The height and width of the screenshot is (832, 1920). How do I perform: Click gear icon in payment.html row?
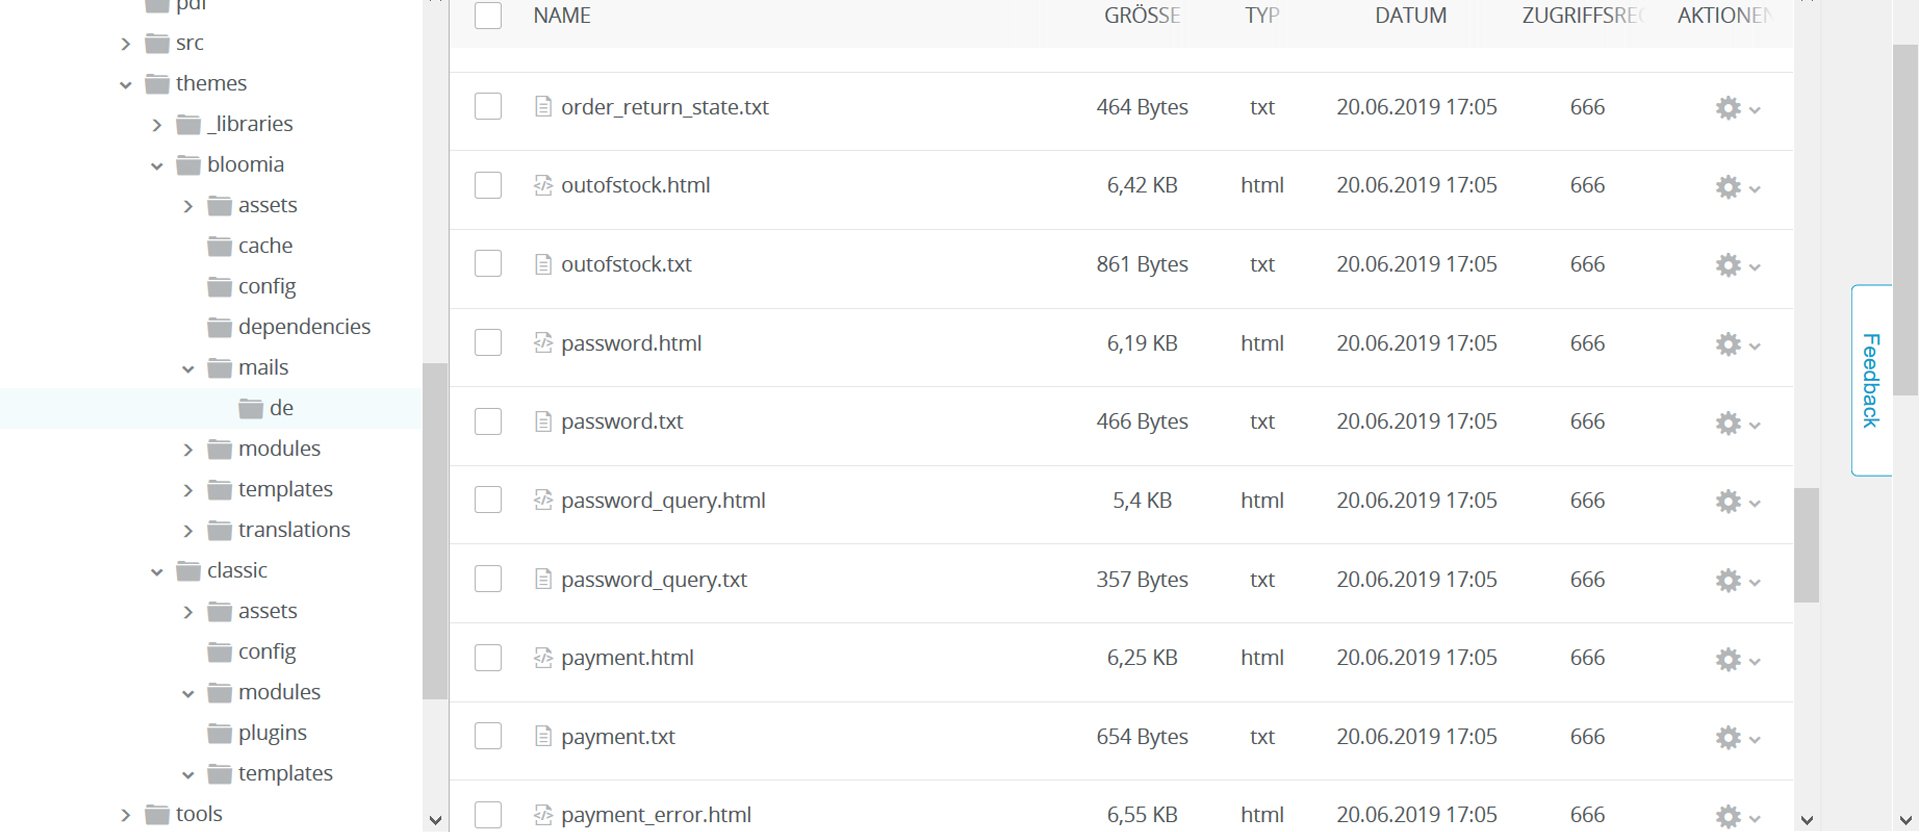coord(1728,659)
